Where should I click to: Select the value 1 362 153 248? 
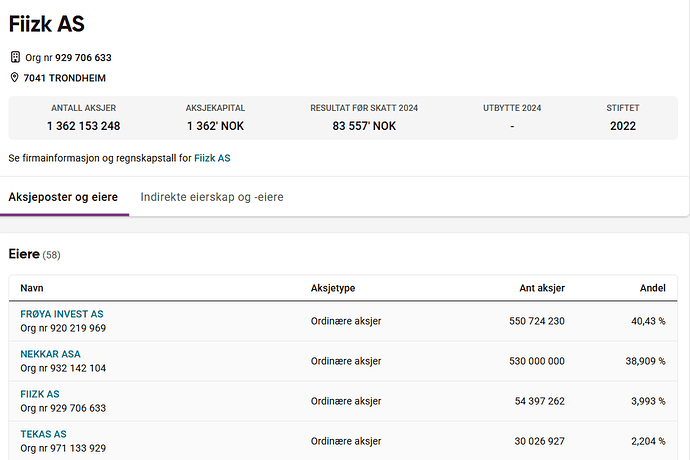(84, 126)
